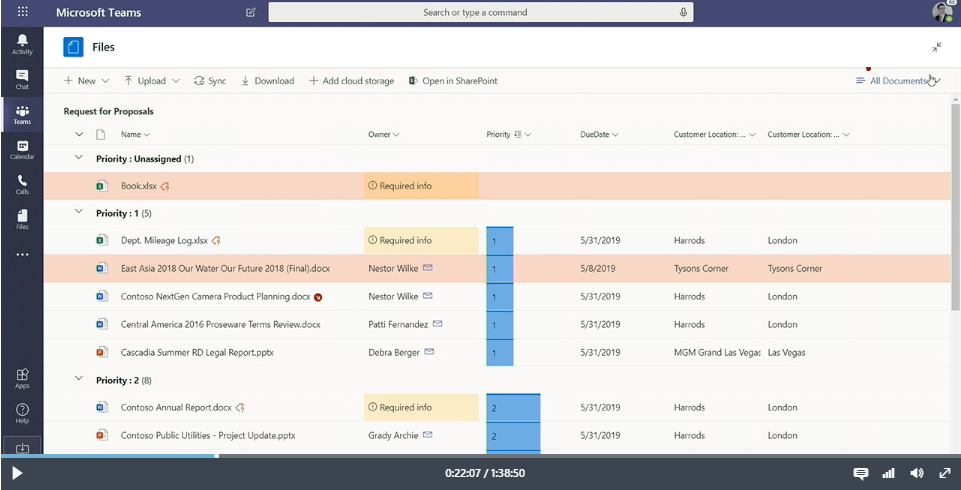Click Add cloud storage
Screen dimensions: 961x490
(x=351, y=81)
